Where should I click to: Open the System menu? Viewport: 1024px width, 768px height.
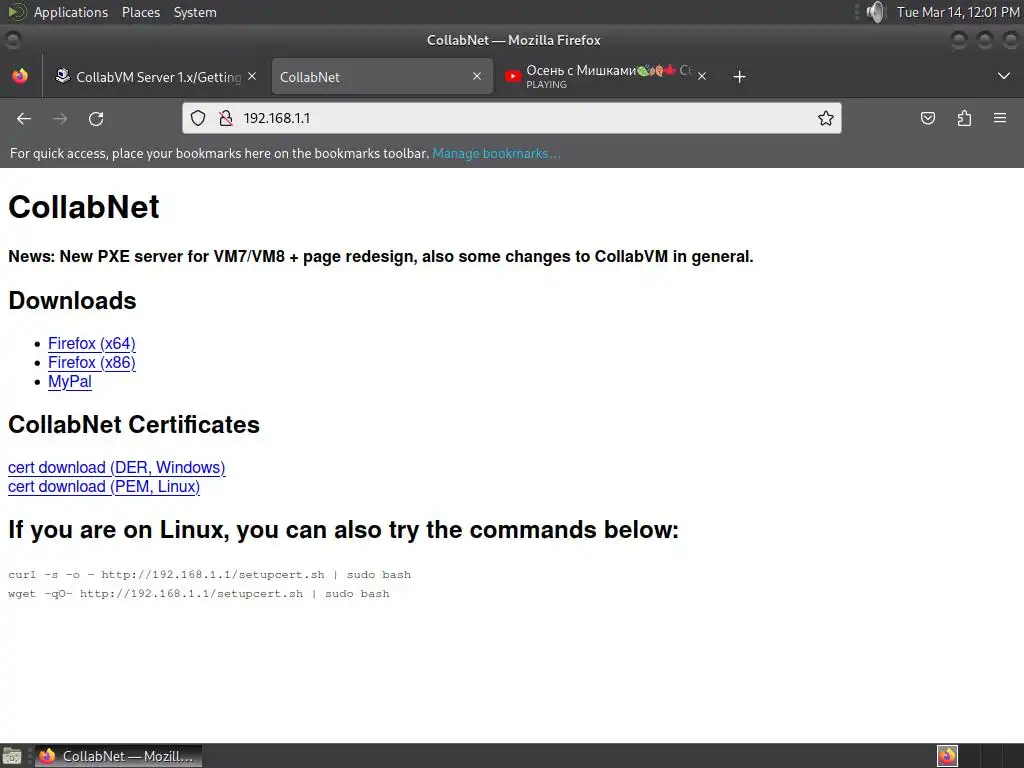(x=195, y=12)
